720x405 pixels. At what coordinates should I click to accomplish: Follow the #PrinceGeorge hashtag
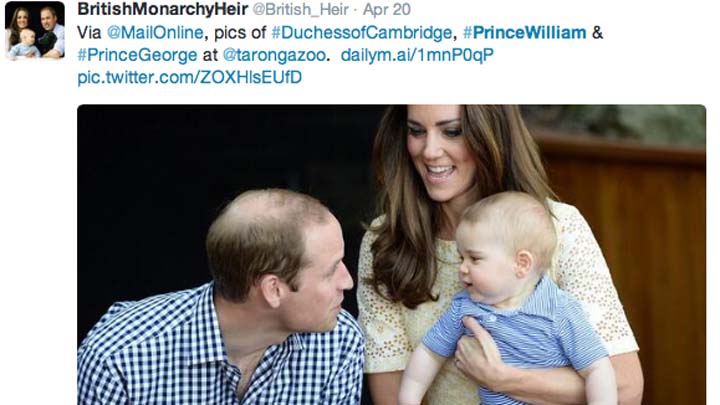[x=137, y=55]
